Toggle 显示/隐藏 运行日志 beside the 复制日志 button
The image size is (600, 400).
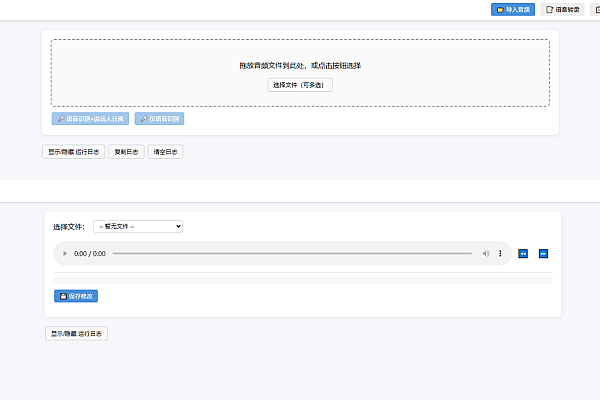[x=73, y=152]
